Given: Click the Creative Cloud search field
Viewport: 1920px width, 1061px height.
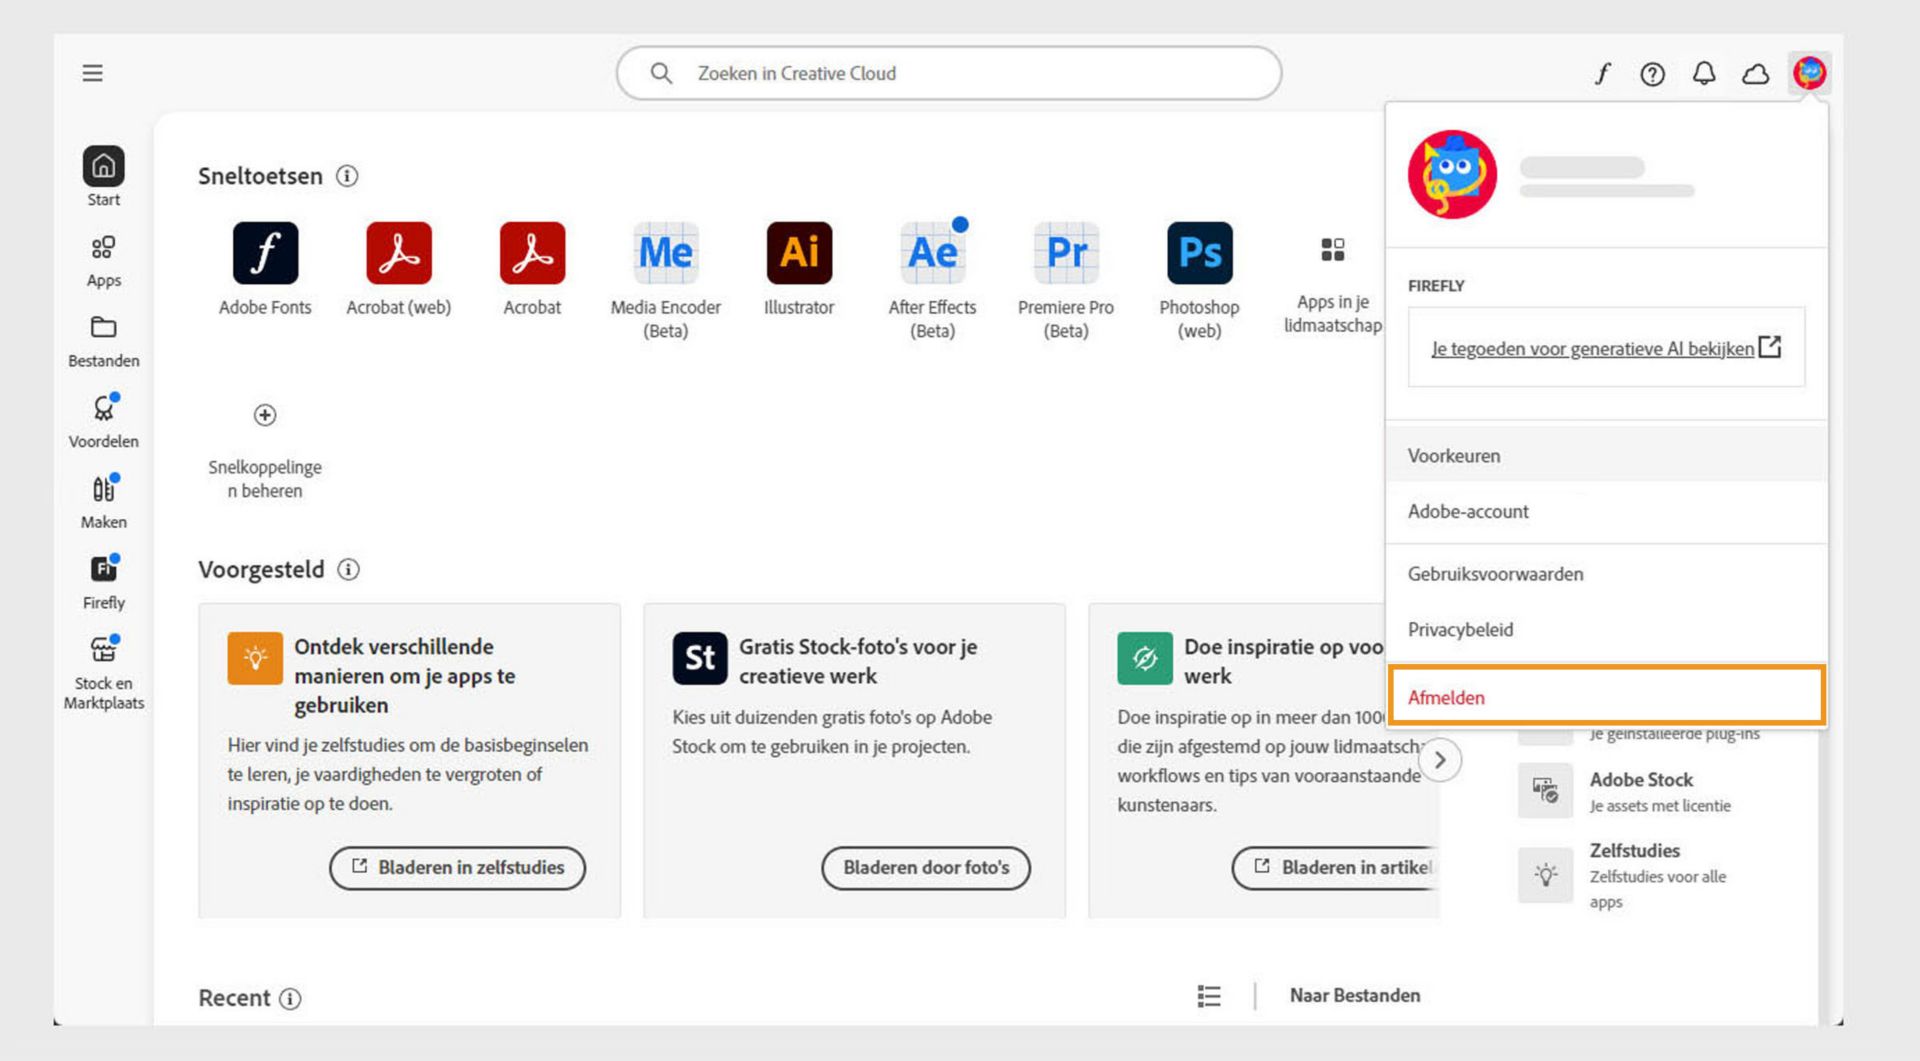Looking at the screenshot, I should coord(949,73).
